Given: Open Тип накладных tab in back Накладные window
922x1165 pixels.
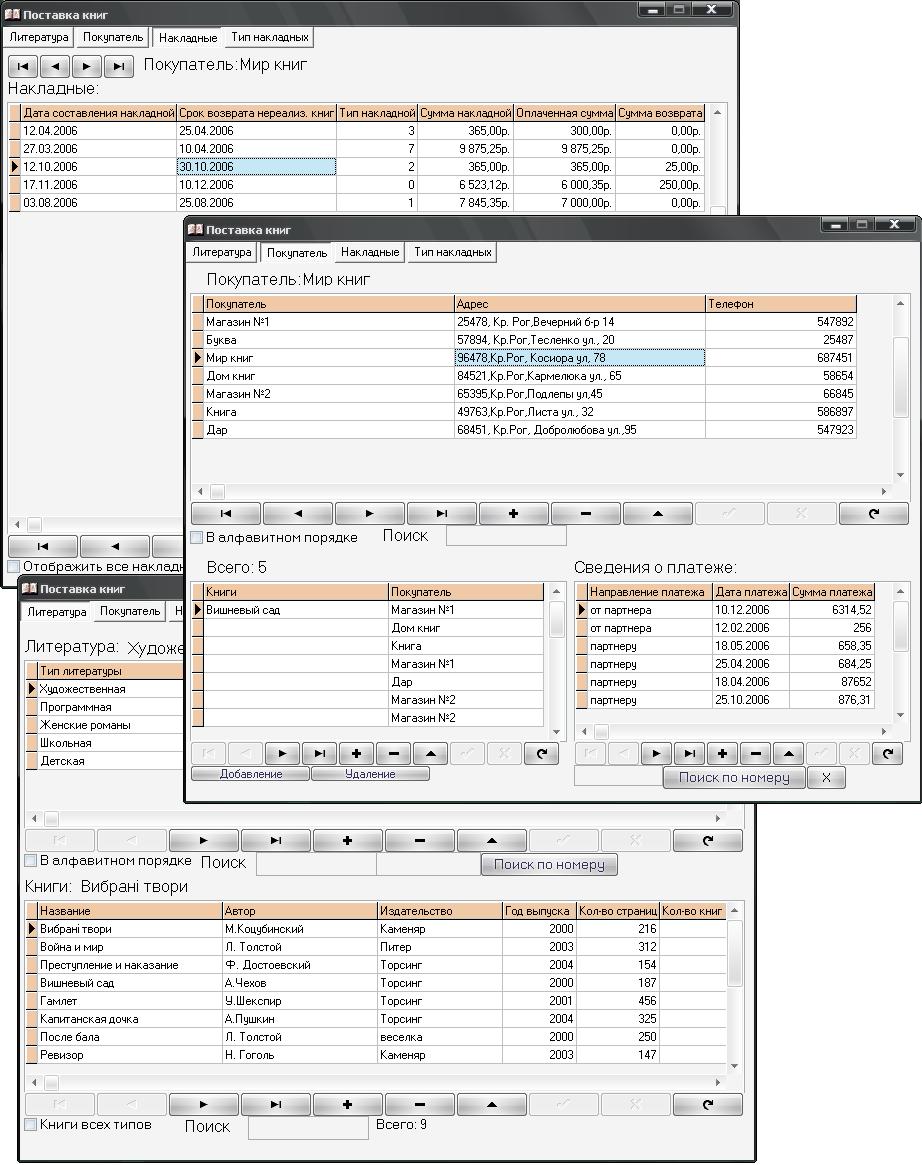Looking at the screenshot, I should point(270,37).
